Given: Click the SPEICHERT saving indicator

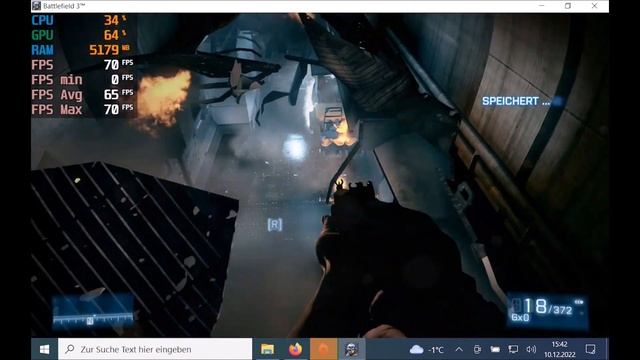Looking at the screenshot, I should [x=516, y=101].
